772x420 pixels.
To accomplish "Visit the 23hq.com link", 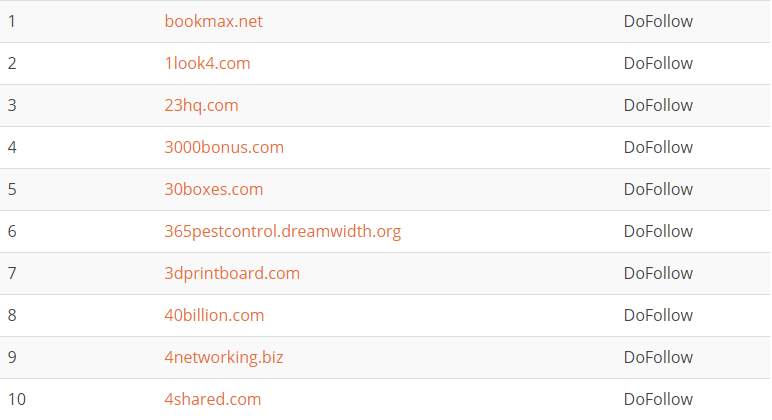I will [x=201, y=105].
